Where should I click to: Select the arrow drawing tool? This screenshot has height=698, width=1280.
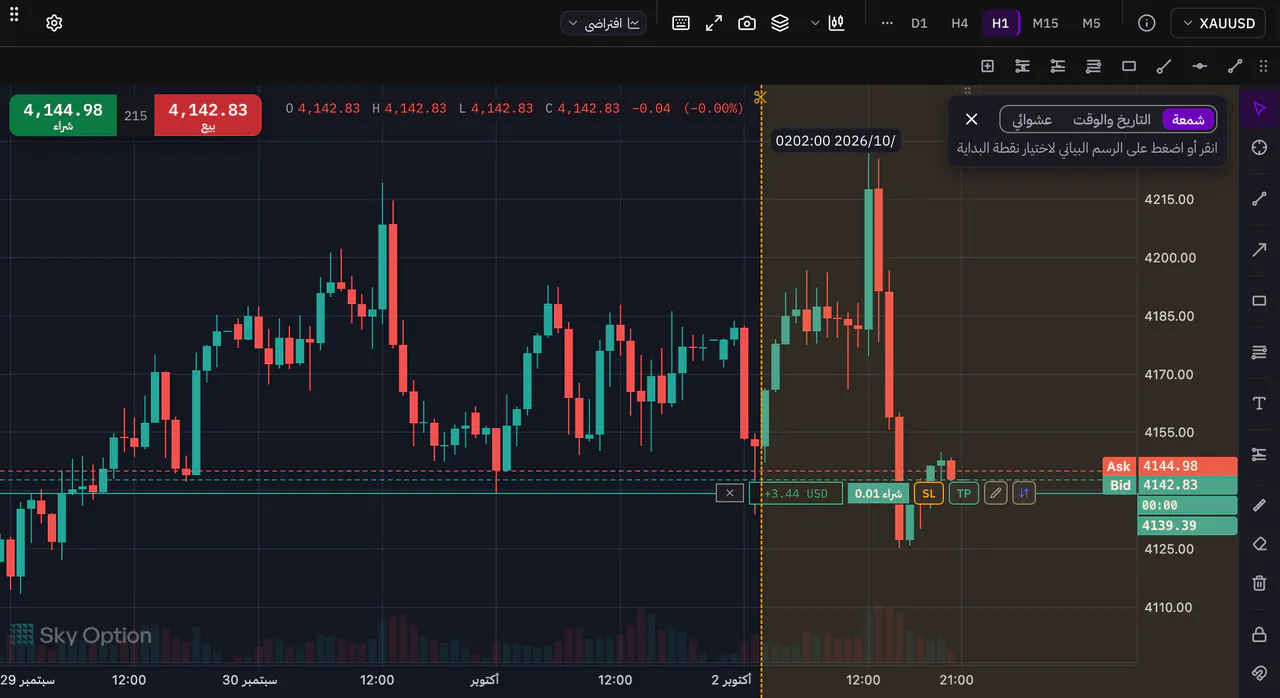(1259, 250)
